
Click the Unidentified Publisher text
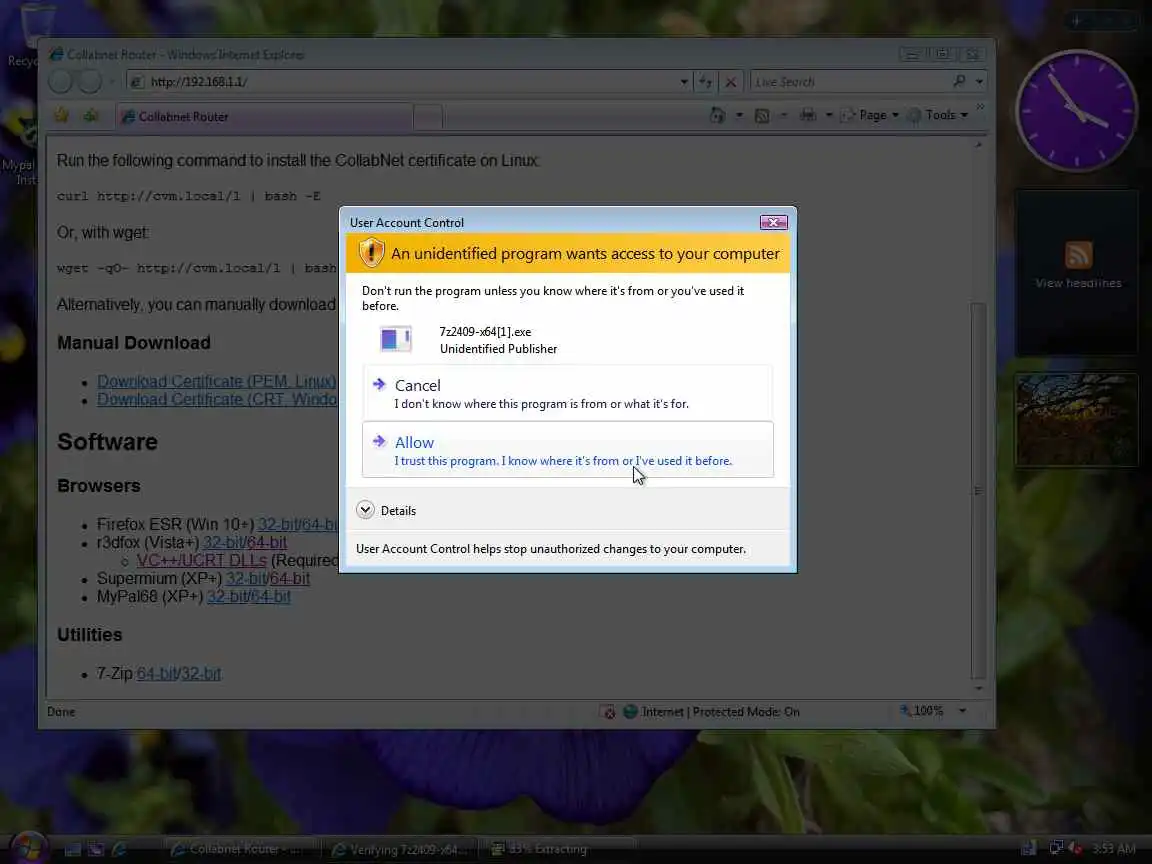click(498, 349)
